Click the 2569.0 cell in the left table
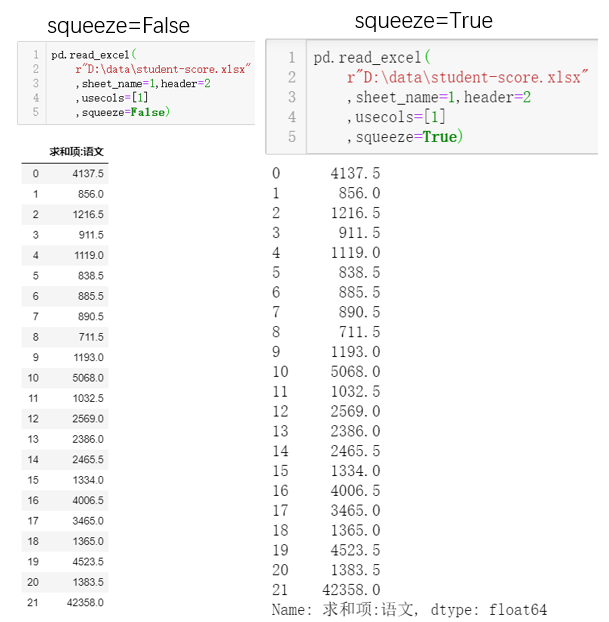The width and height of the screenshot is (609, 622). pos(88,418)
